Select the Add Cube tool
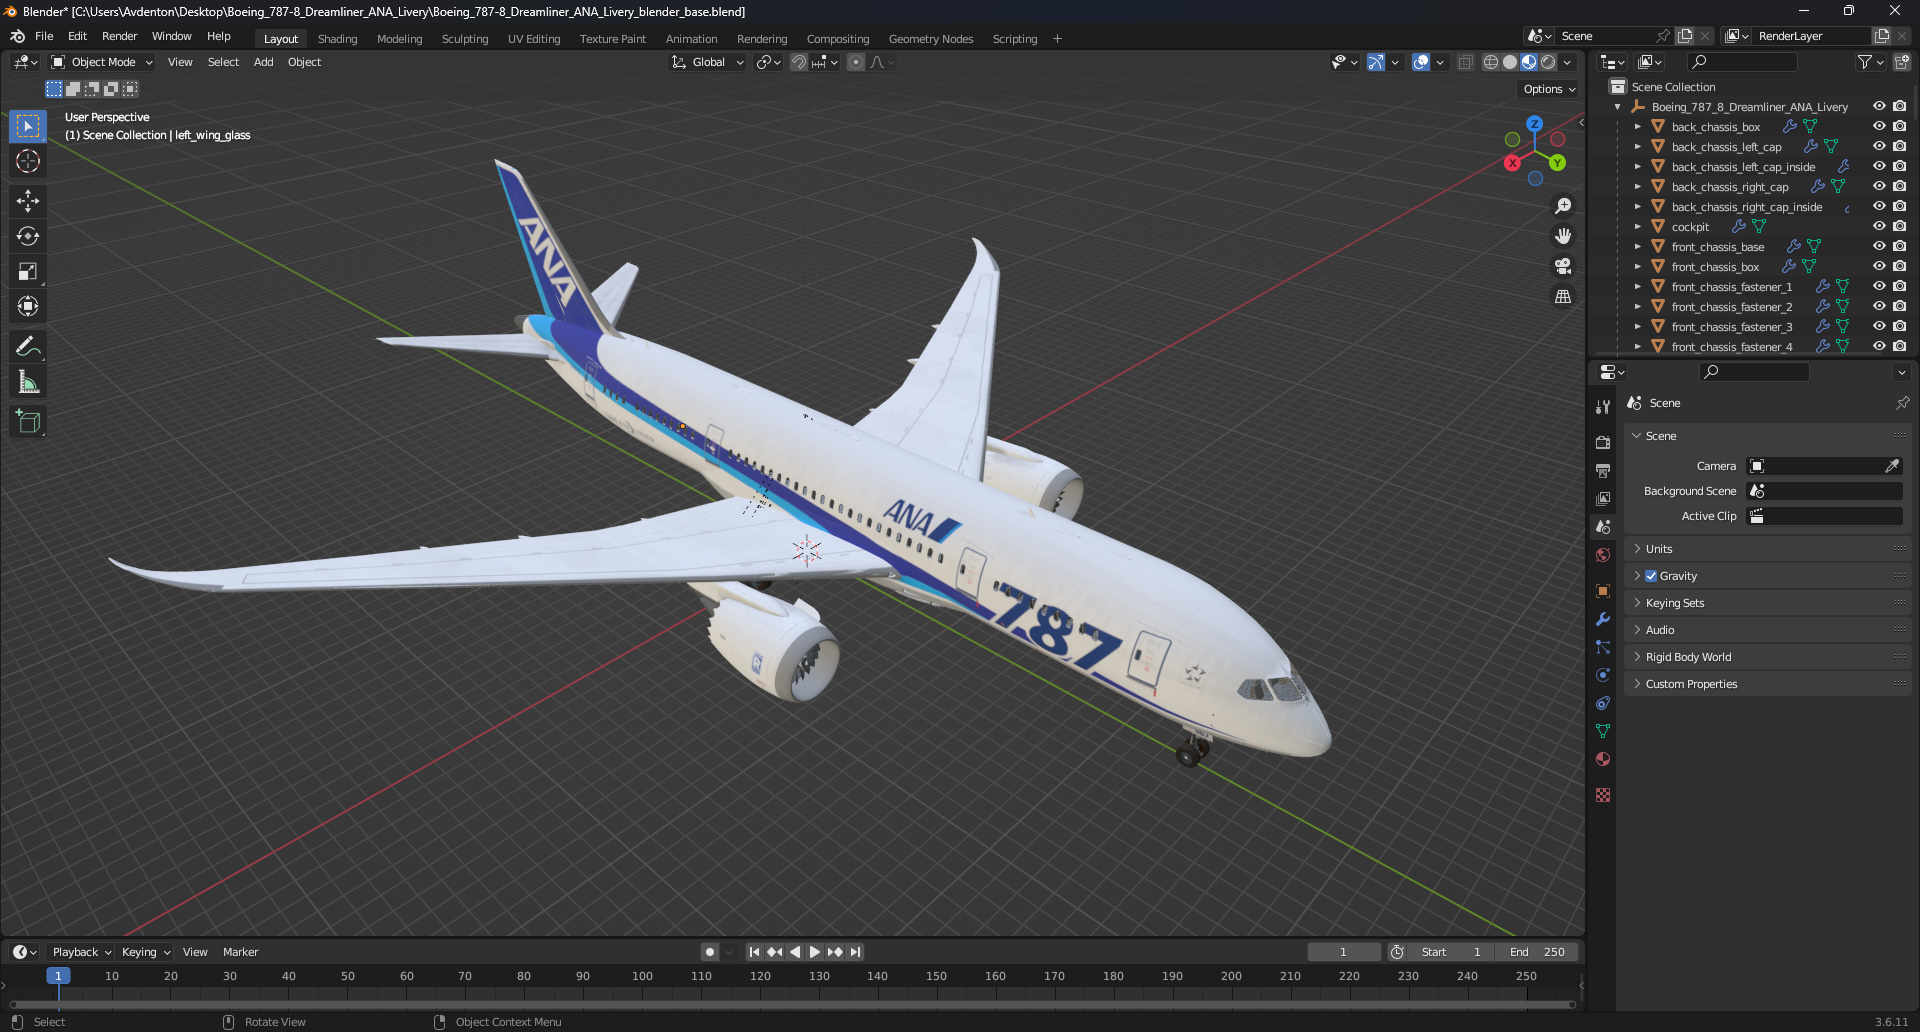The height and width of the screenshot is (1032, 1920). coord(28,421)
